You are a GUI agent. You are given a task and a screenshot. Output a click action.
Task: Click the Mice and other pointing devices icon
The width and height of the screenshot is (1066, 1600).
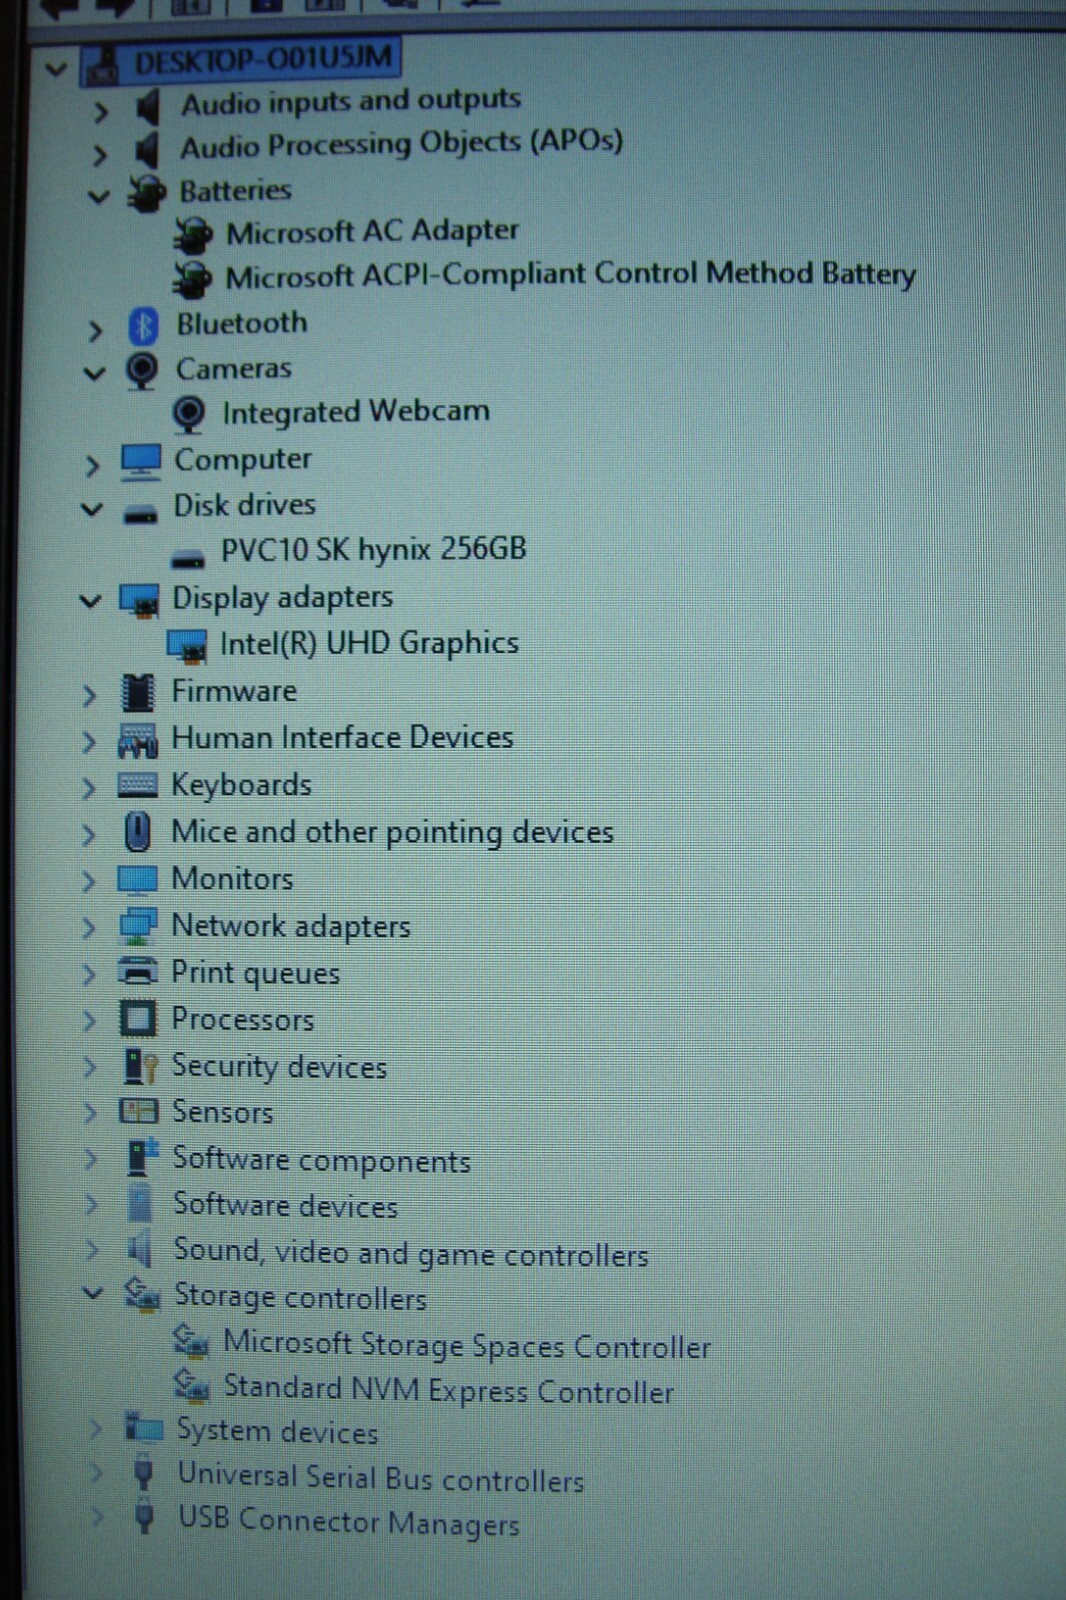click(x=137, y=831)
